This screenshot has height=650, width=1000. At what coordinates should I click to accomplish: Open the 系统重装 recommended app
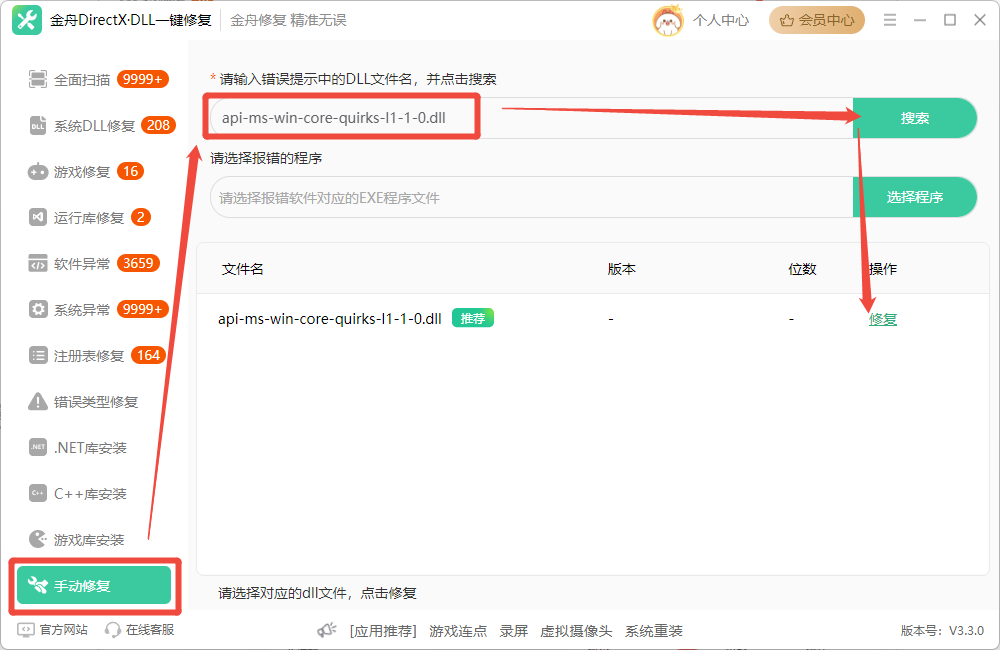pyautogui.click(x=654, y=631)
